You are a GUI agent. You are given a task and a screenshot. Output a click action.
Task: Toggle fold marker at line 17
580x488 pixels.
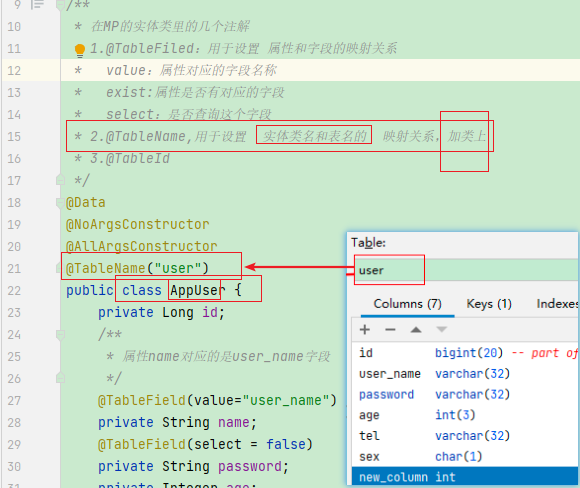pos(60,180)
